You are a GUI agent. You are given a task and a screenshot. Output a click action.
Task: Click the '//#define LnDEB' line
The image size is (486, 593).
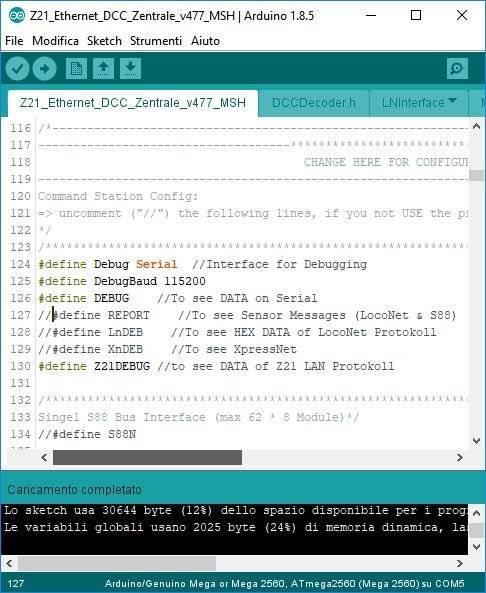[x=237, y=332]
